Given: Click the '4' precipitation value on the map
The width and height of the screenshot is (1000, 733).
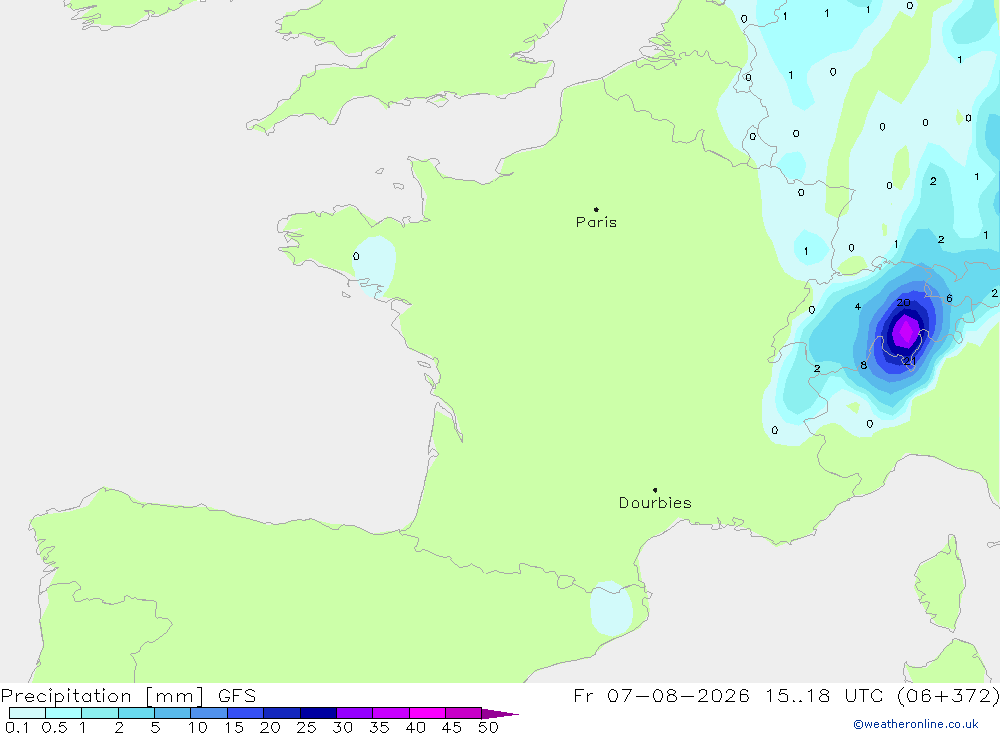Looking at the screenshot, I should click(858, 307).
